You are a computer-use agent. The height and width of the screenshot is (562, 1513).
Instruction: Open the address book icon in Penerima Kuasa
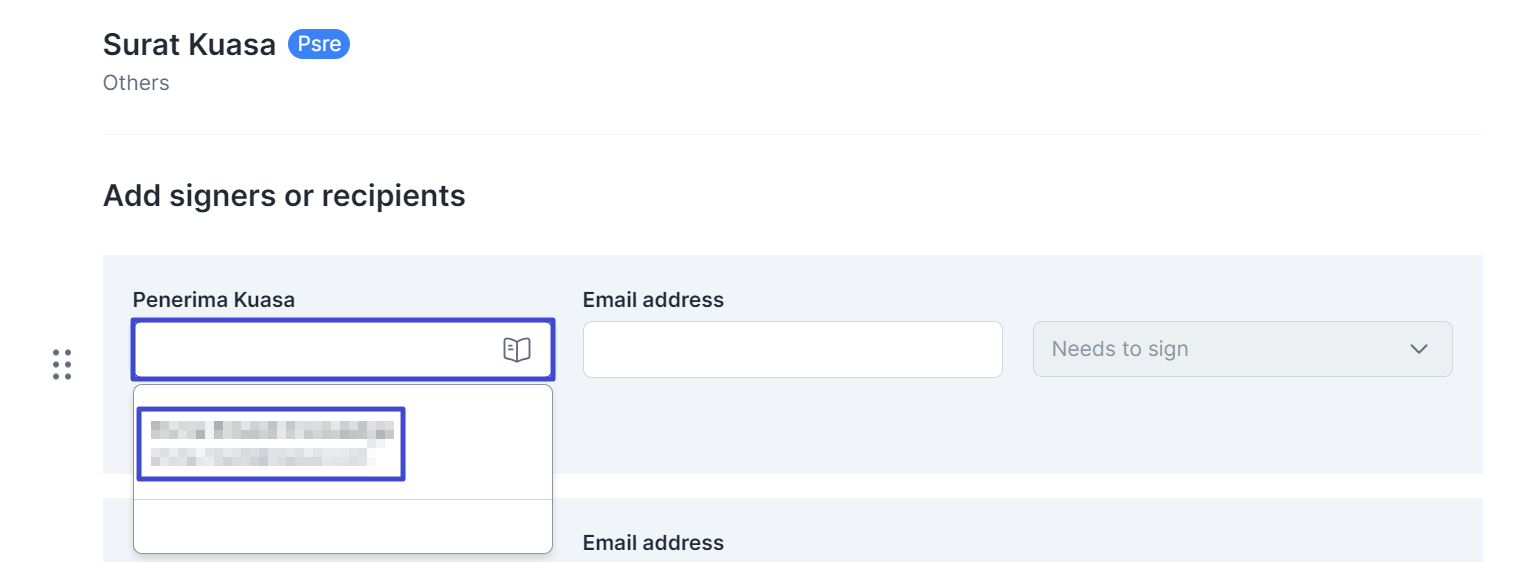[x=516, y=349]
